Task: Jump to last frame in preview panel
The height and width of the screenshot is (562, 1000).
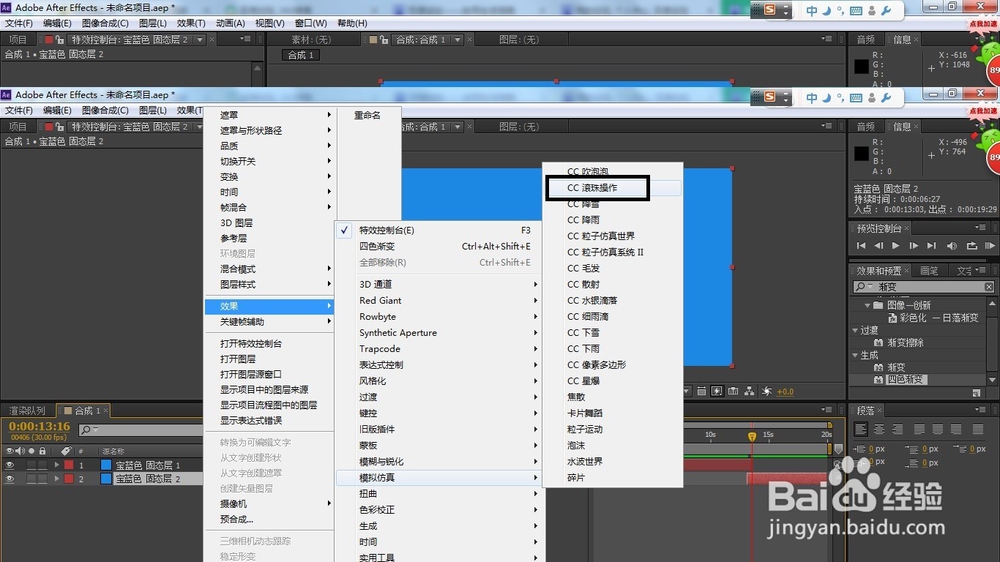Action: pyautogui.click(x=931, y=246)
